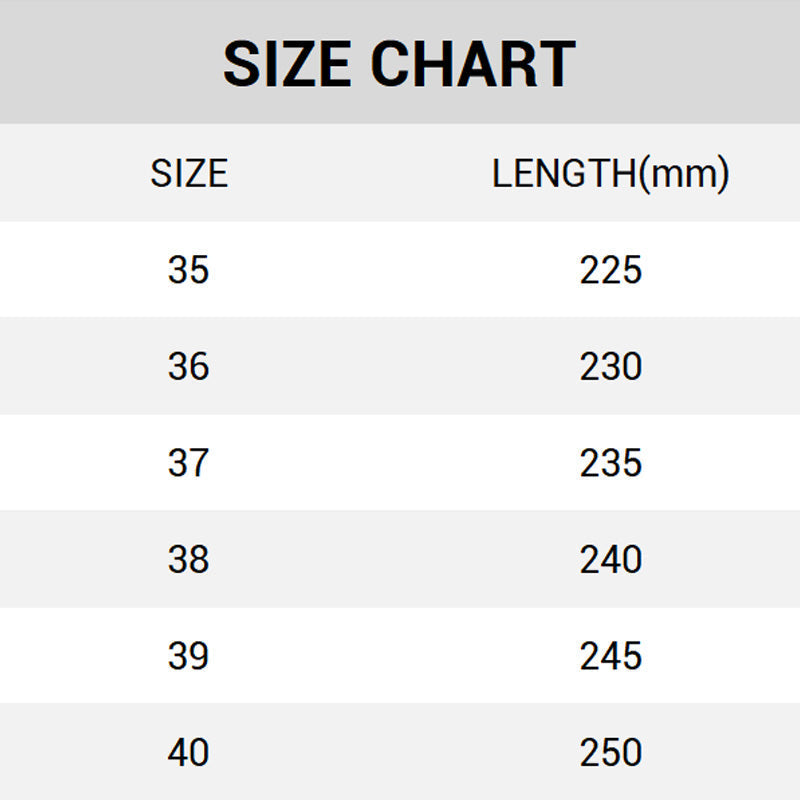The height and width of the screenshot is (800, 800).
Task: Click the empty middle of the 37 row
Action: point(400,463)
